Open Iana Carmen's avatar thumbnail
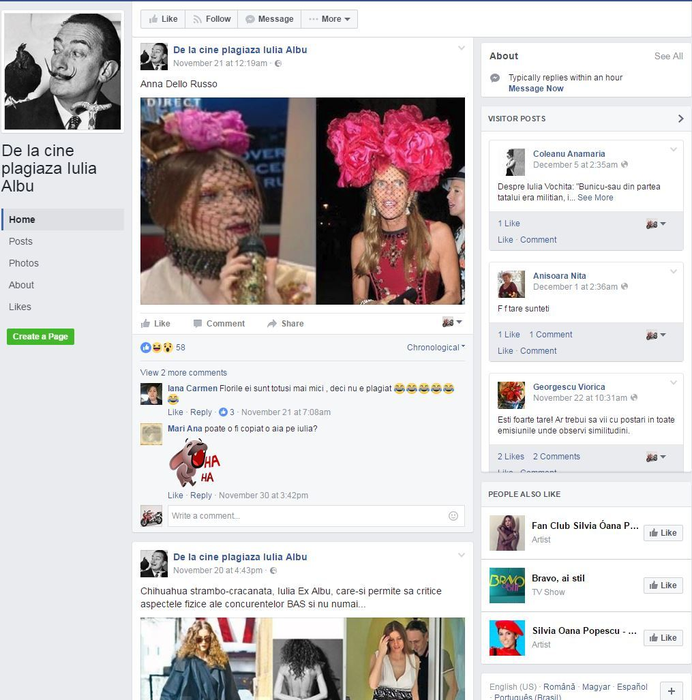The image size is (692, 700). click(151, 394)
